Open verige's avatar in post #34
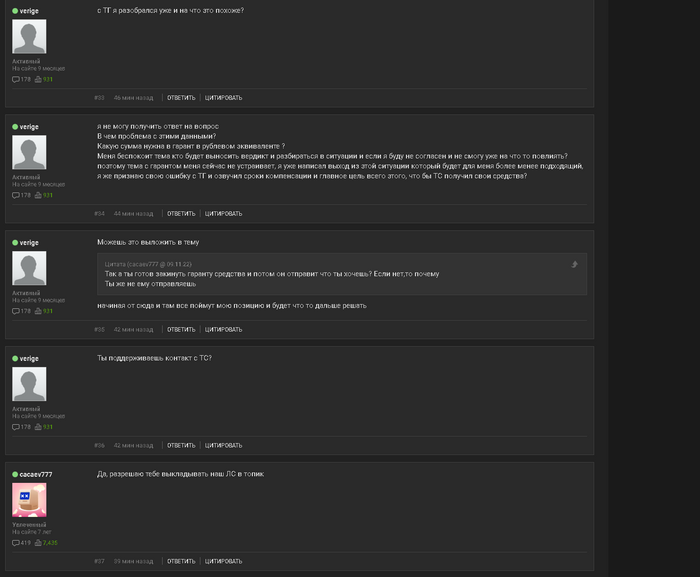The width and height of the screenshot is (700, 577). [29, 152]
